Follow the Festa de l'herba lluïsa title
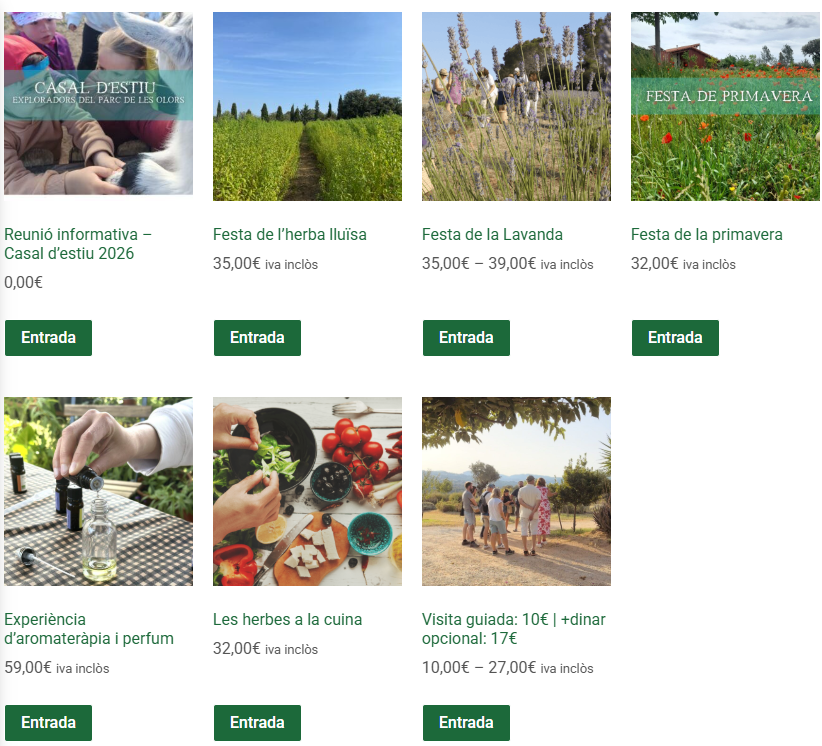 290,234
